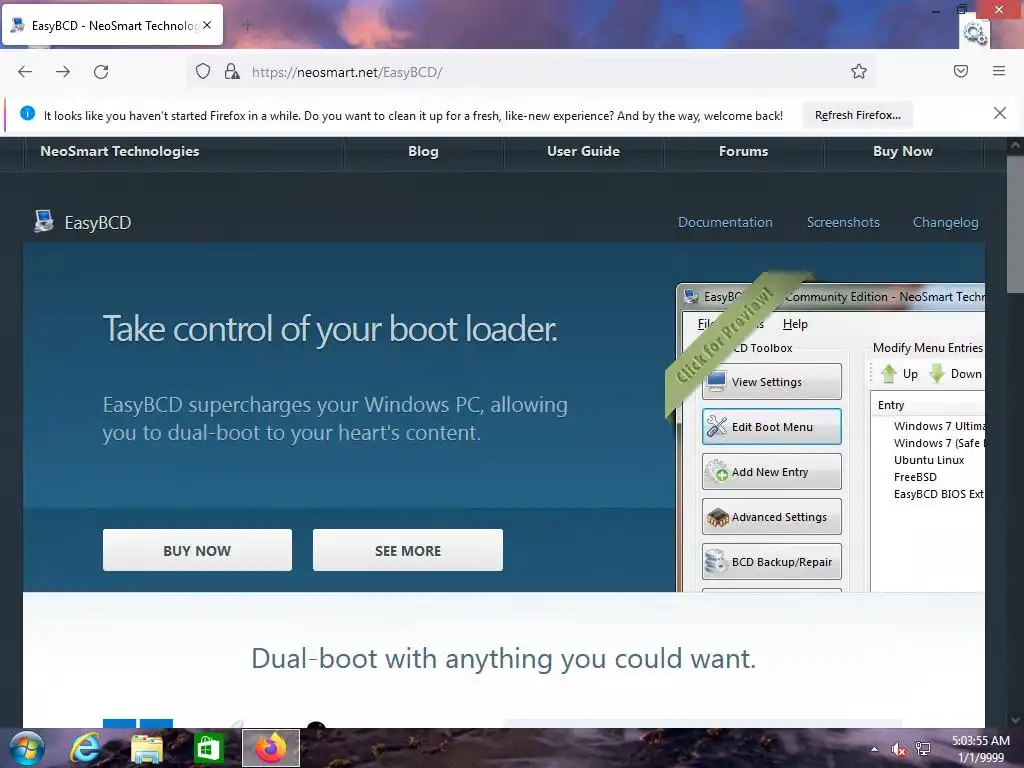The width and height of the screenshot is (1024, 768).
Task: Open the User Guide menu item
Action: point(583,152)
